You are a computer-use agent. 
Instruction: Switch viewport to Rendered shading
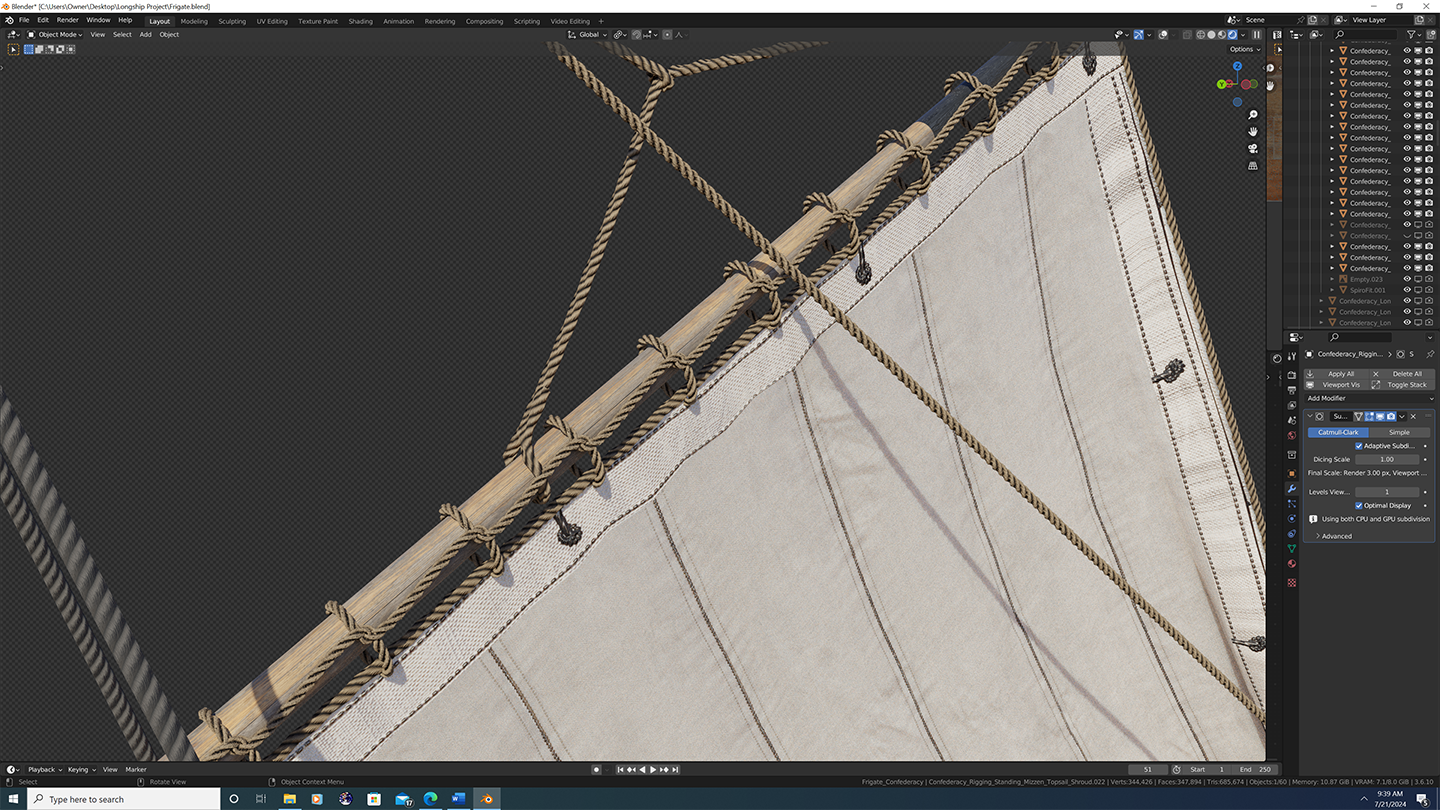(1232, 35)
